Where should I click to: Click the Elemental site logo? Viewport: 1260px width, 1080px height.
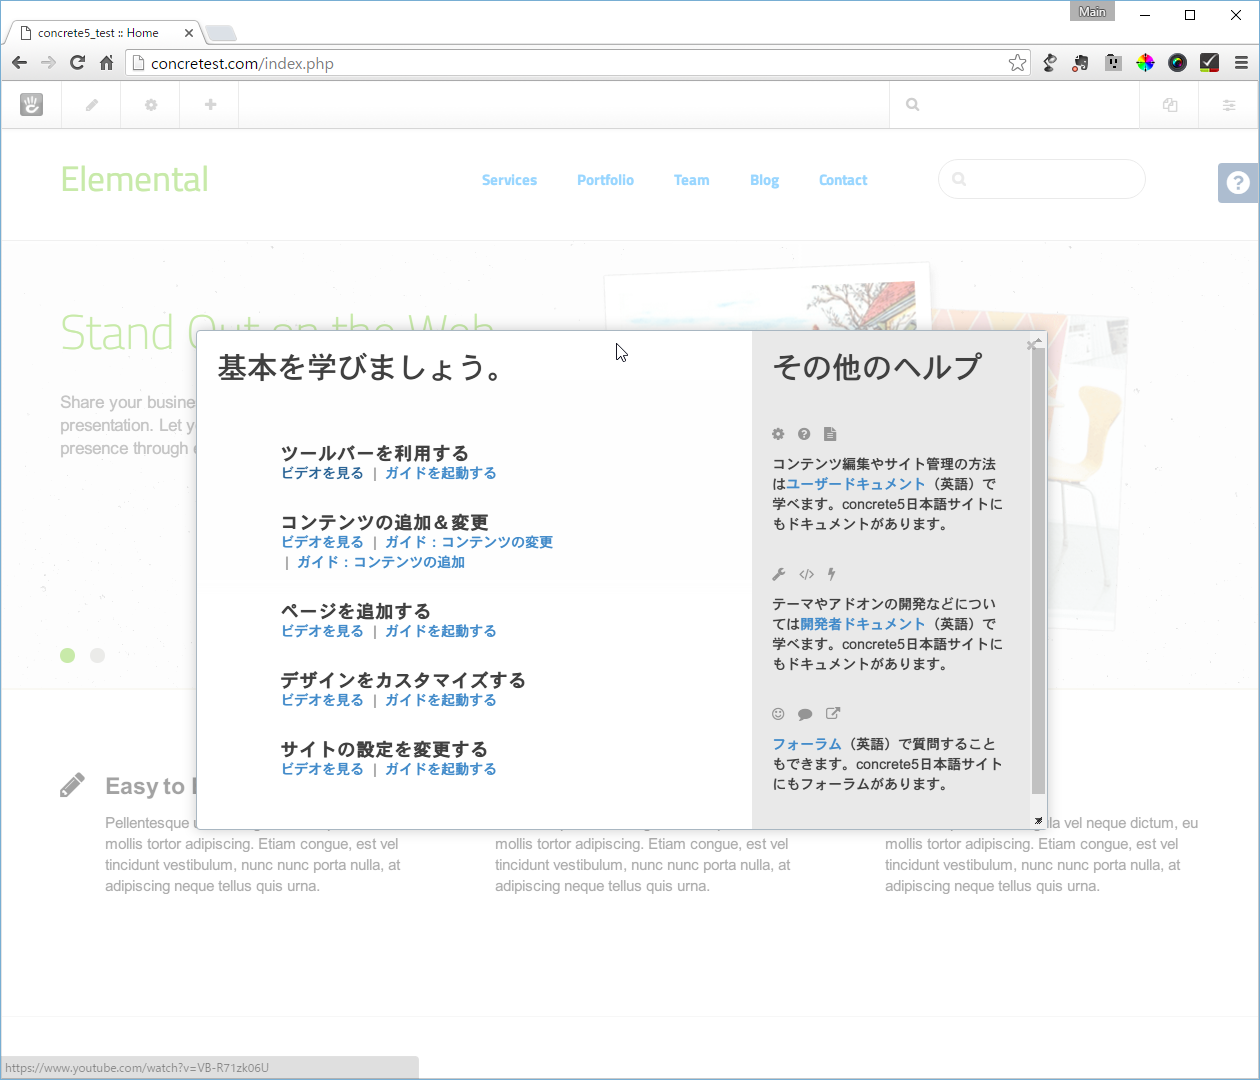point(135,180)
